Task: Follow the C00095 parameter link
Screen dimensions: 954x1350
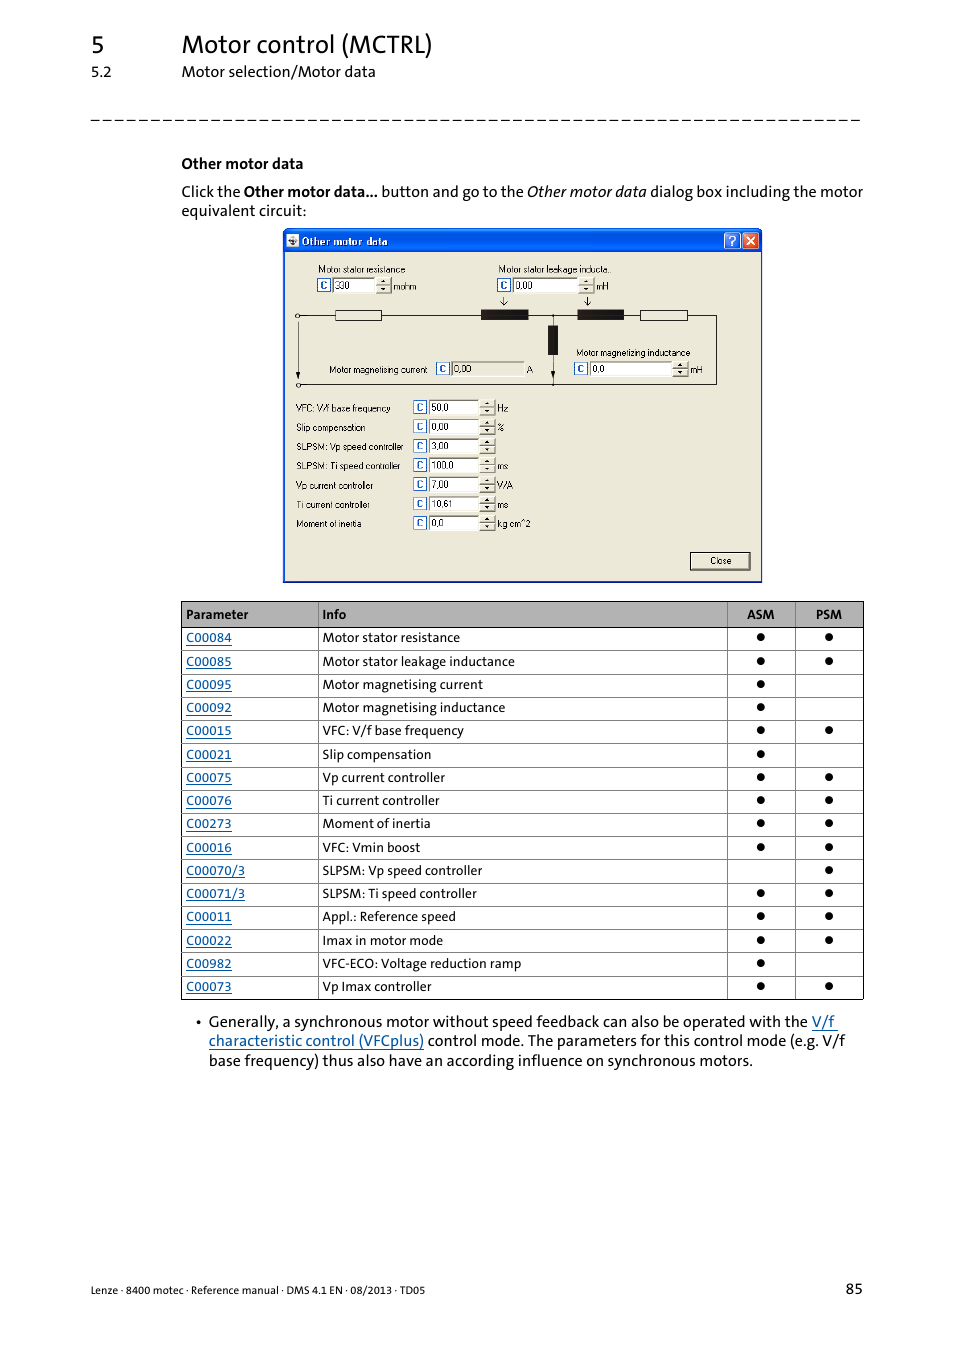Action: (209, 685)
